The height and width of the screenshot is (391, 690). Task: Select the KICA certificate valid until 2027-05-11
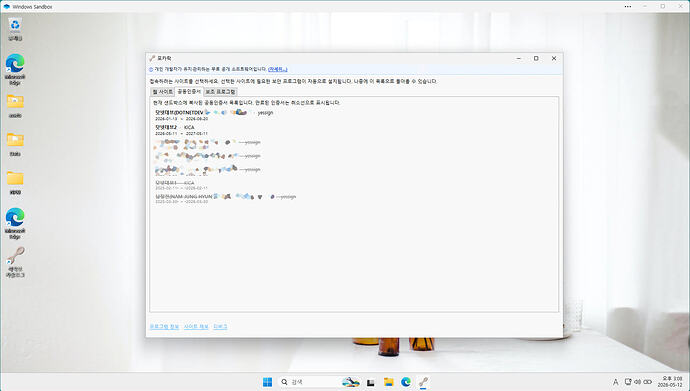181,130
